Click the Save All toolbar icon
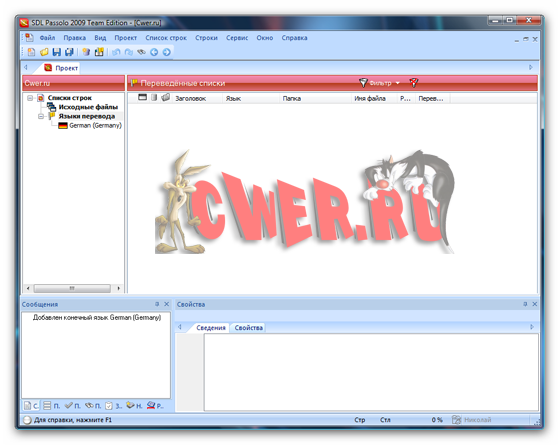Screen dimensions: 560x445 [x=69, y=52]
